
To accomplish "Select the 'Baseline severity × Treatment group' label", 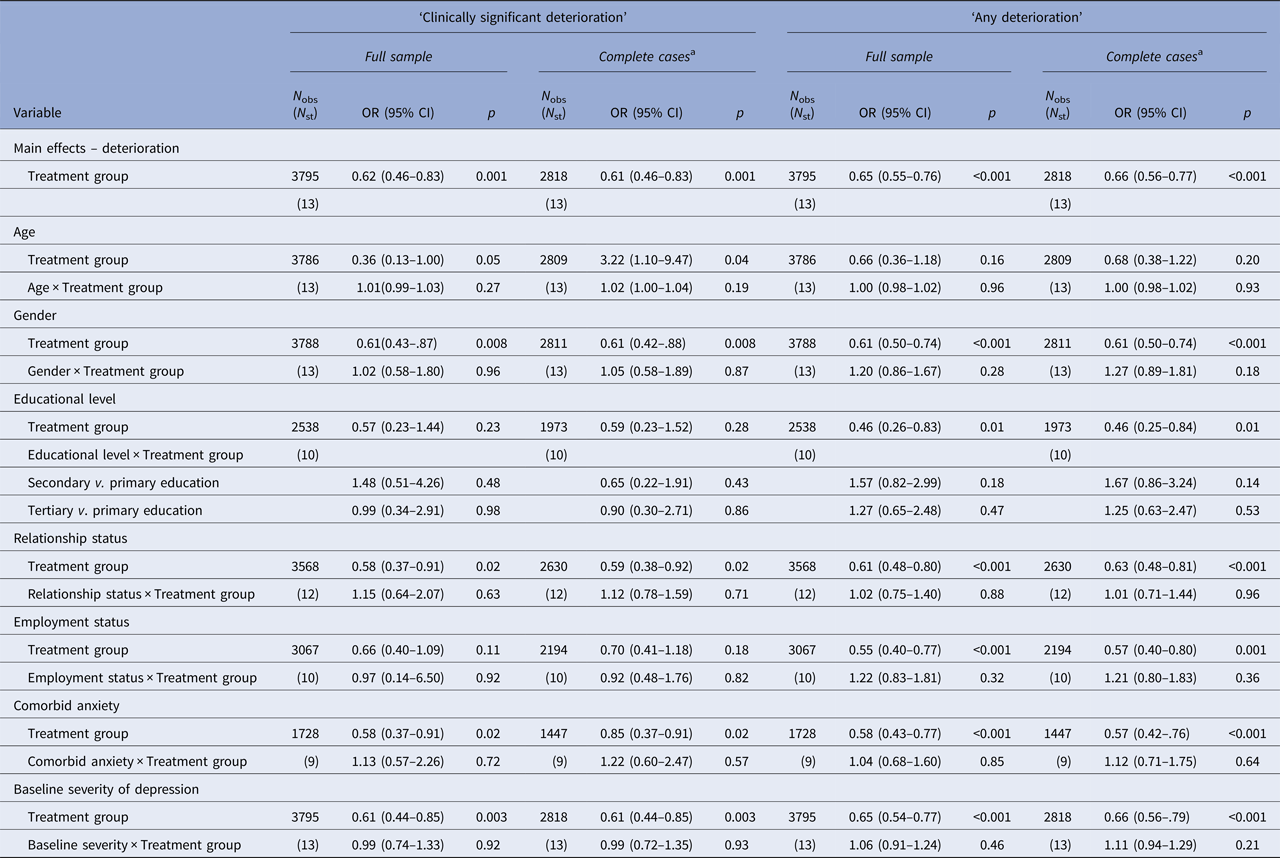I will point(134,845).
